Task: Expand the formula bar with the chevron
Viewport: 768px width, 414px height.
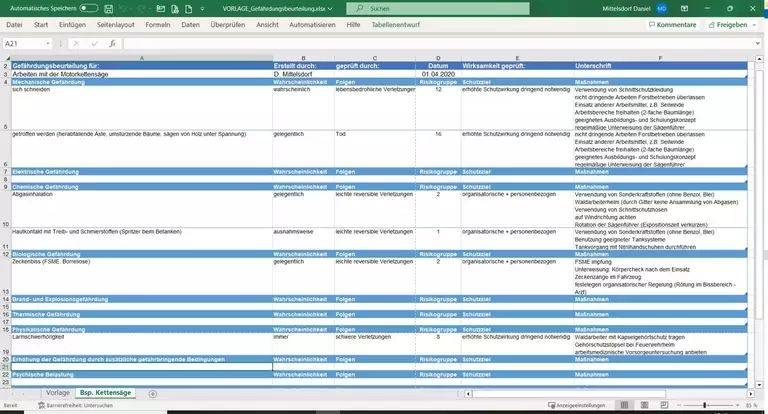Action: coord(758,44)
